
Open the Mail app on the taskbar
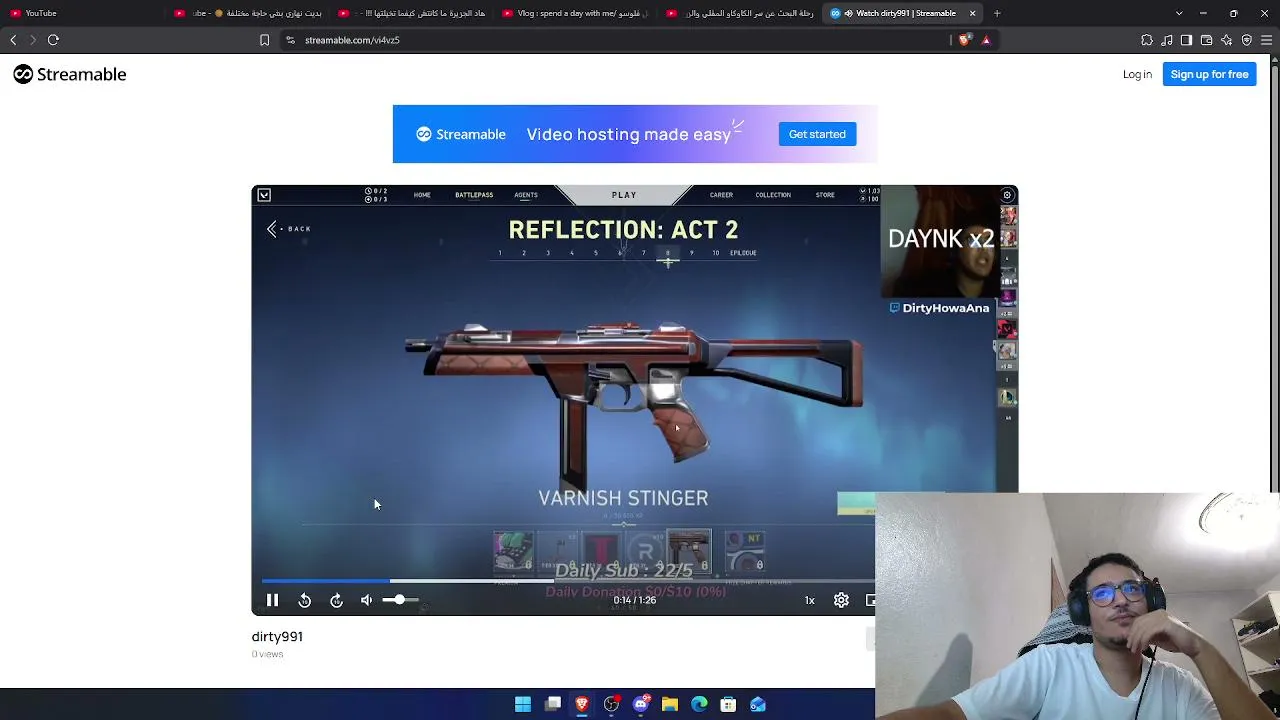coord(758,705)
